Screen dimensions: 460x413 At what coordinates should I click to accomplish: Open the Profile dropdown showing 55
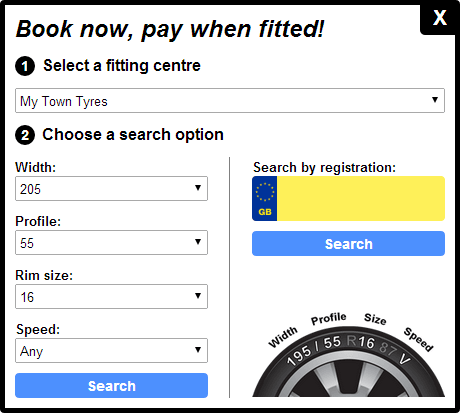pos(111,242)
